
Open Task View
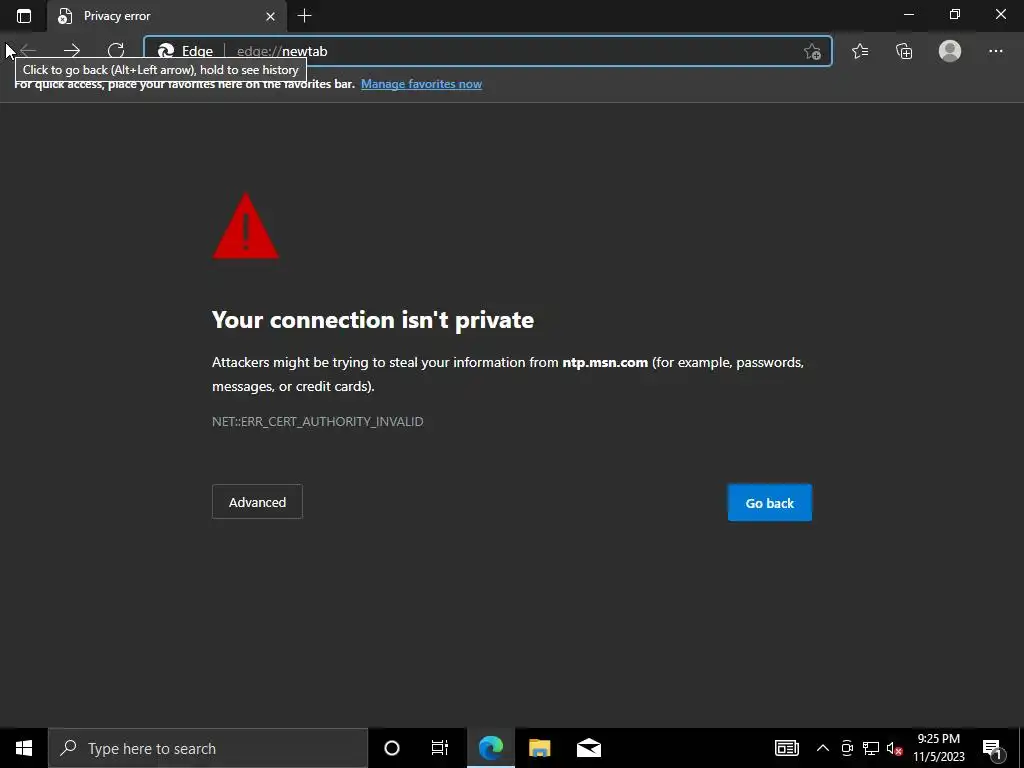point(440,748)
